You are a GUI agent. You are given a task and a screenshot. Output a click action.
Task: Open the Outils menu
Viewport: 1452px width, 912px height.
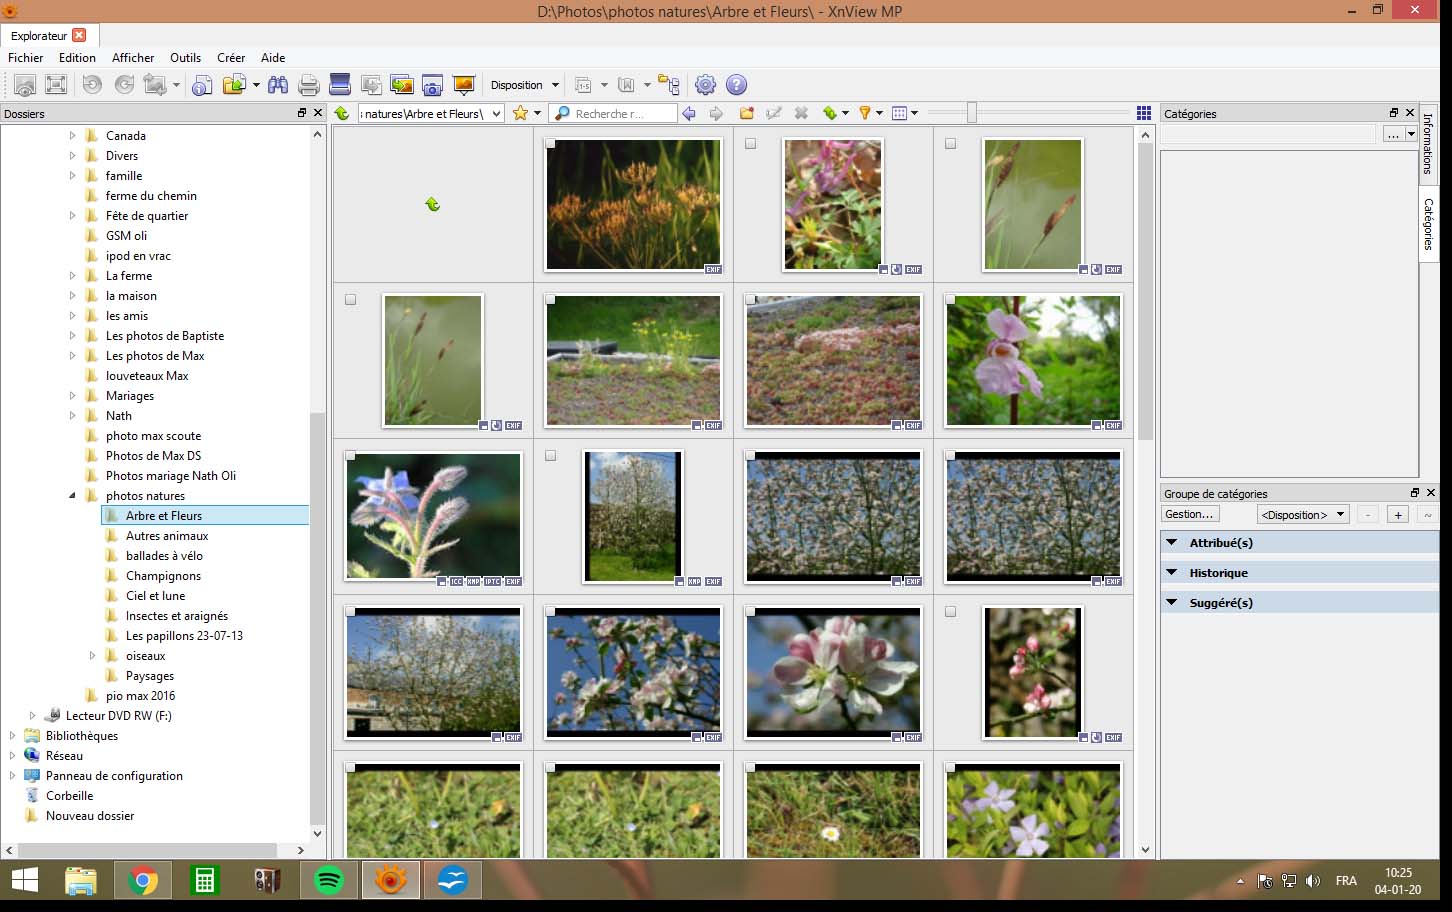(185, 58)
